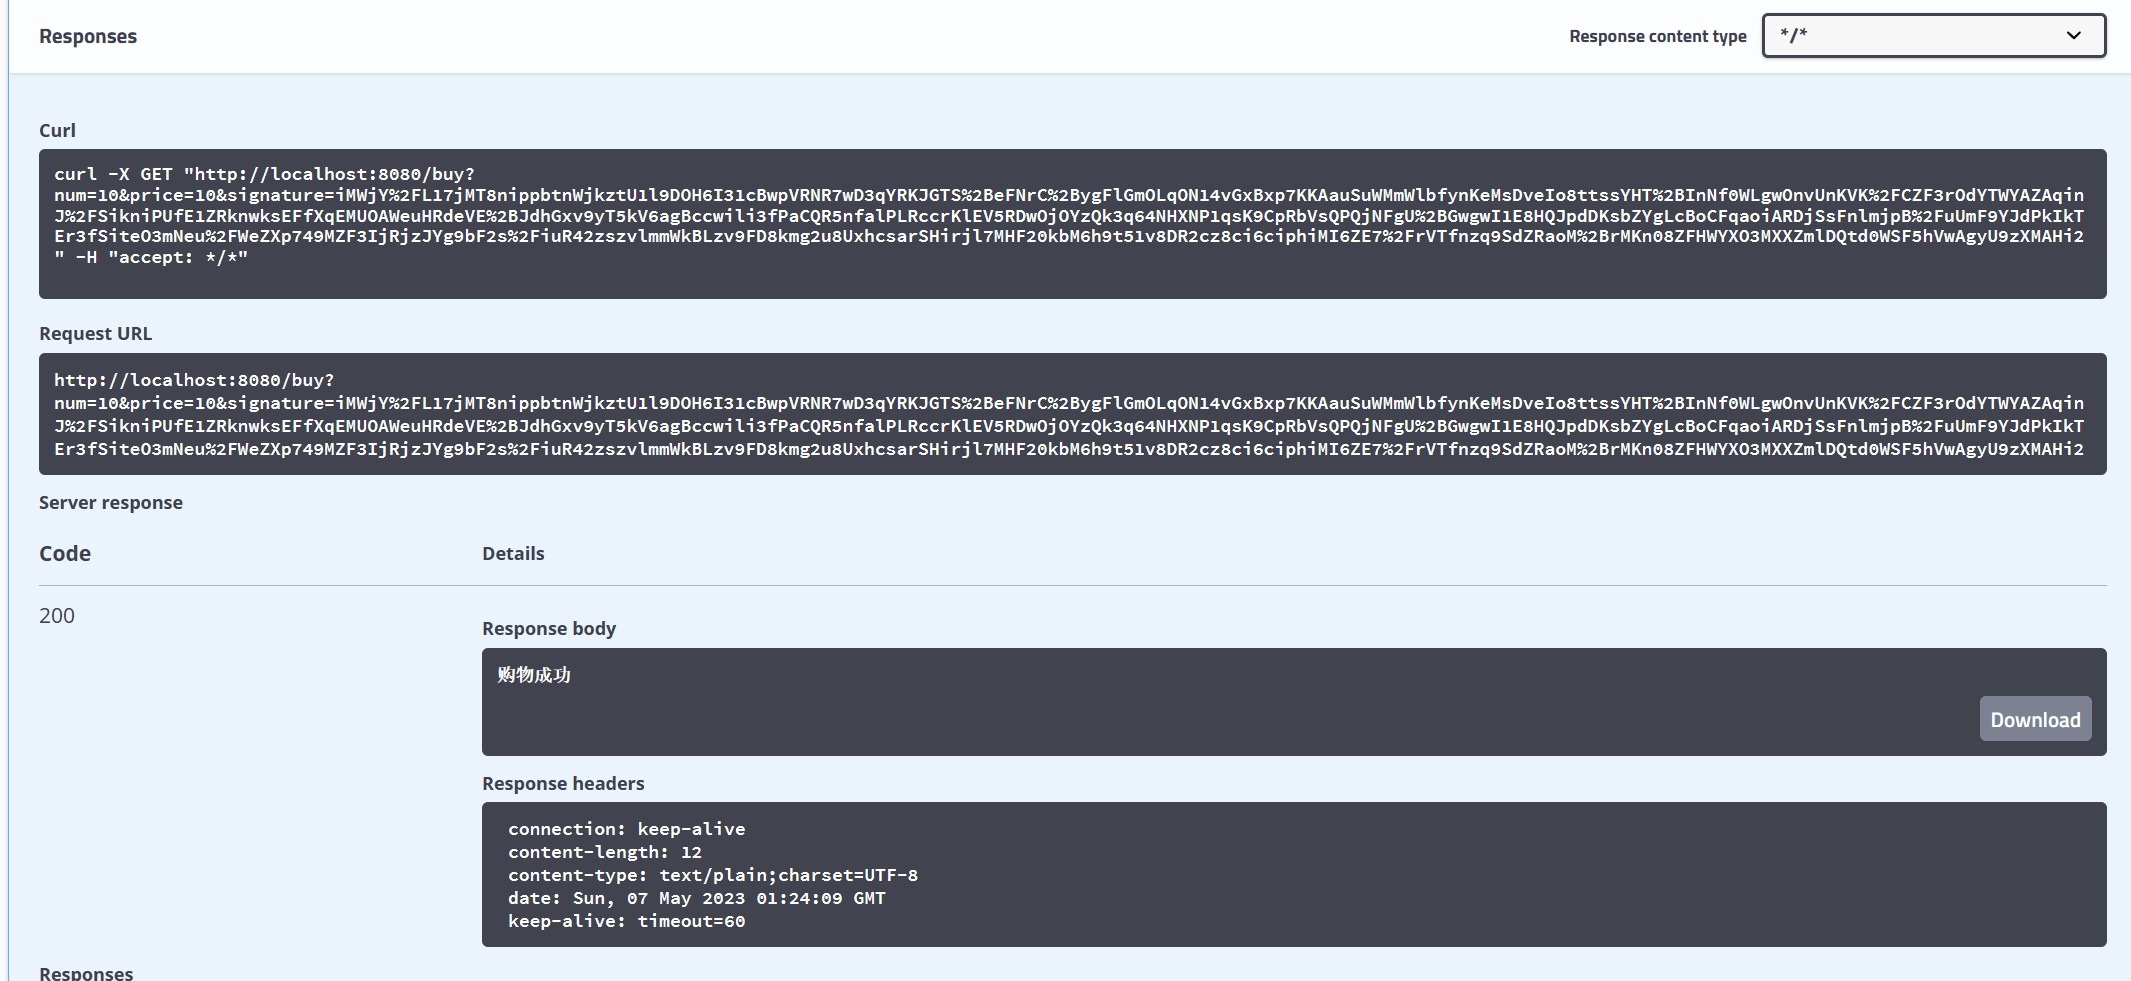2131x981 pixels.
Task: Click the 'Response body' label
Action: pos(549,629)
